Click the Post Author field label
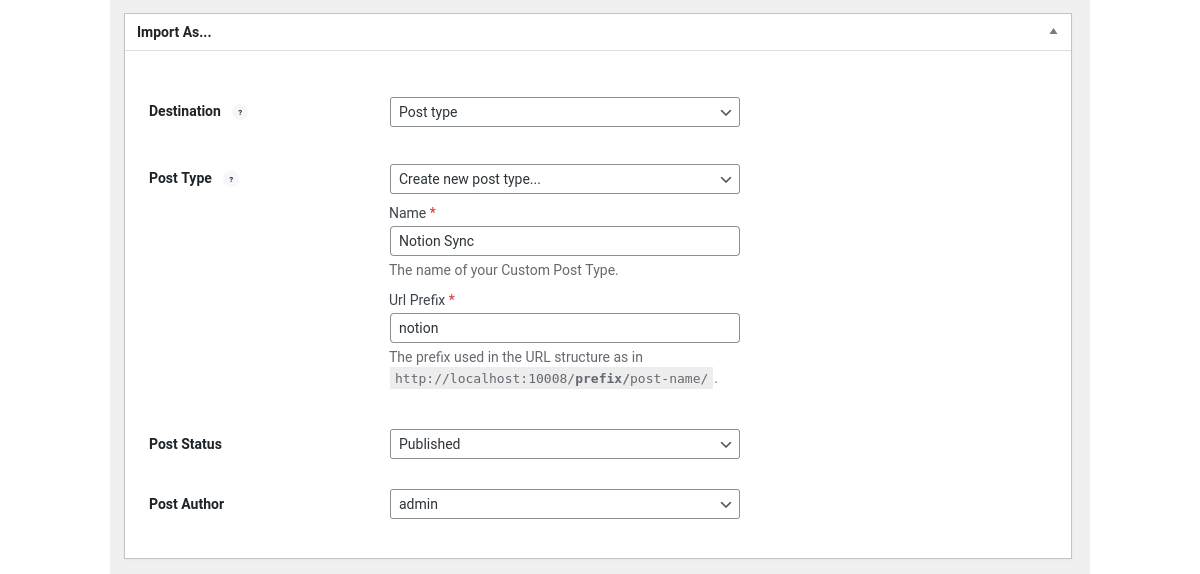 tap(186, 504)
